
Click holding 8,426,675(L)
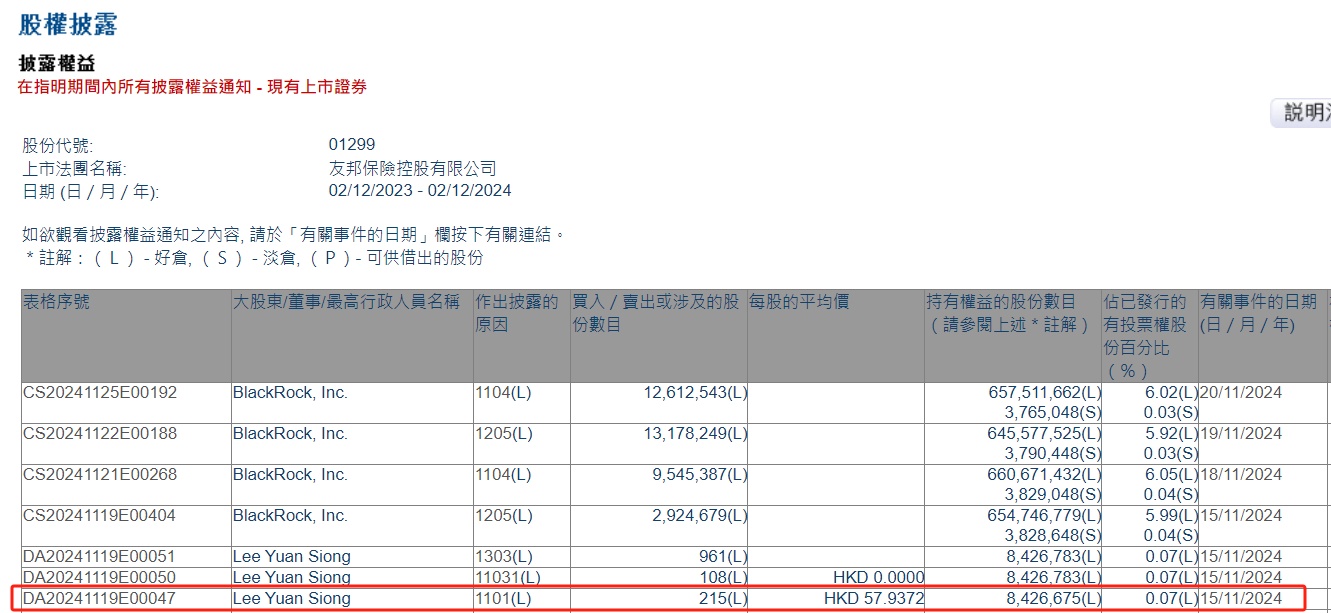[x=1054, y=599]
